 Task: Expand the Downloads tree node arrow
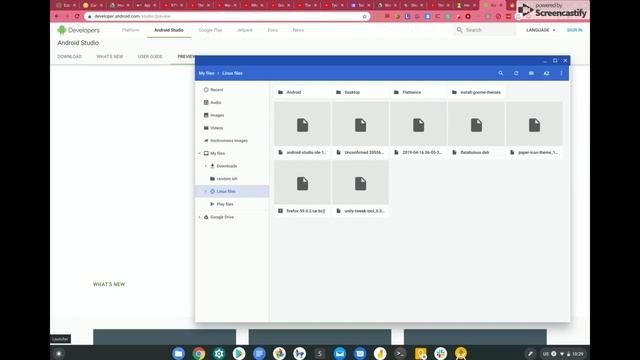tap(206, 166)
